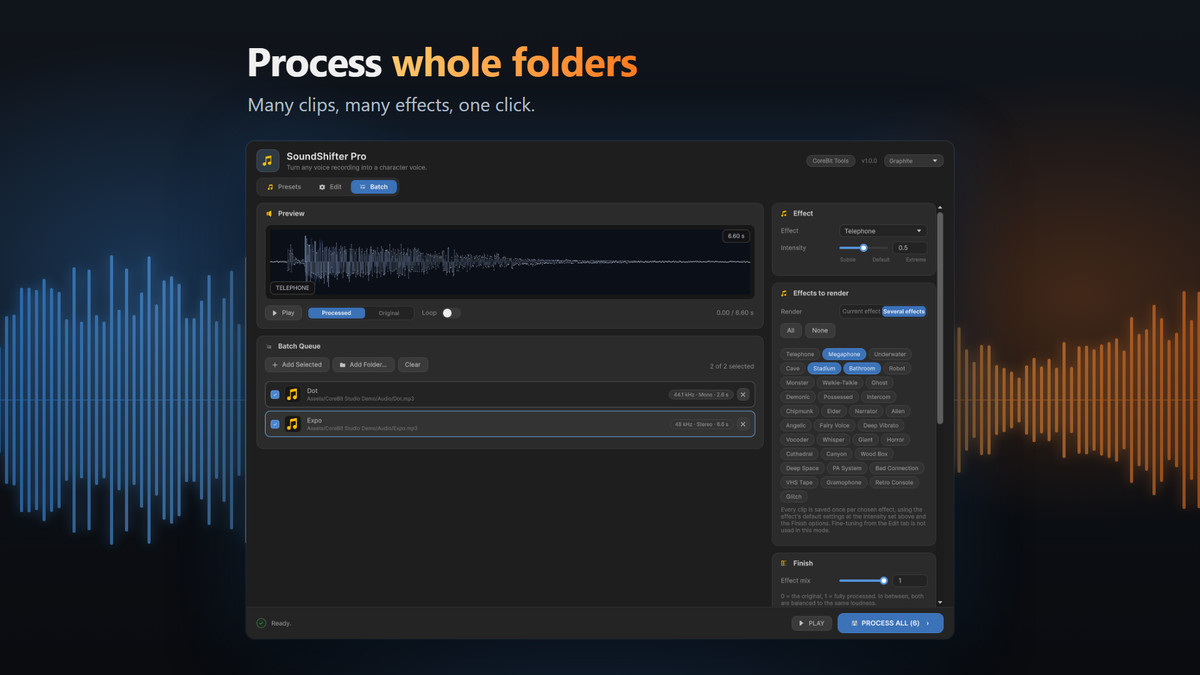
Task: Enable the Underwater effect chip
Action: pyautogui.click(x=889, y=354)
